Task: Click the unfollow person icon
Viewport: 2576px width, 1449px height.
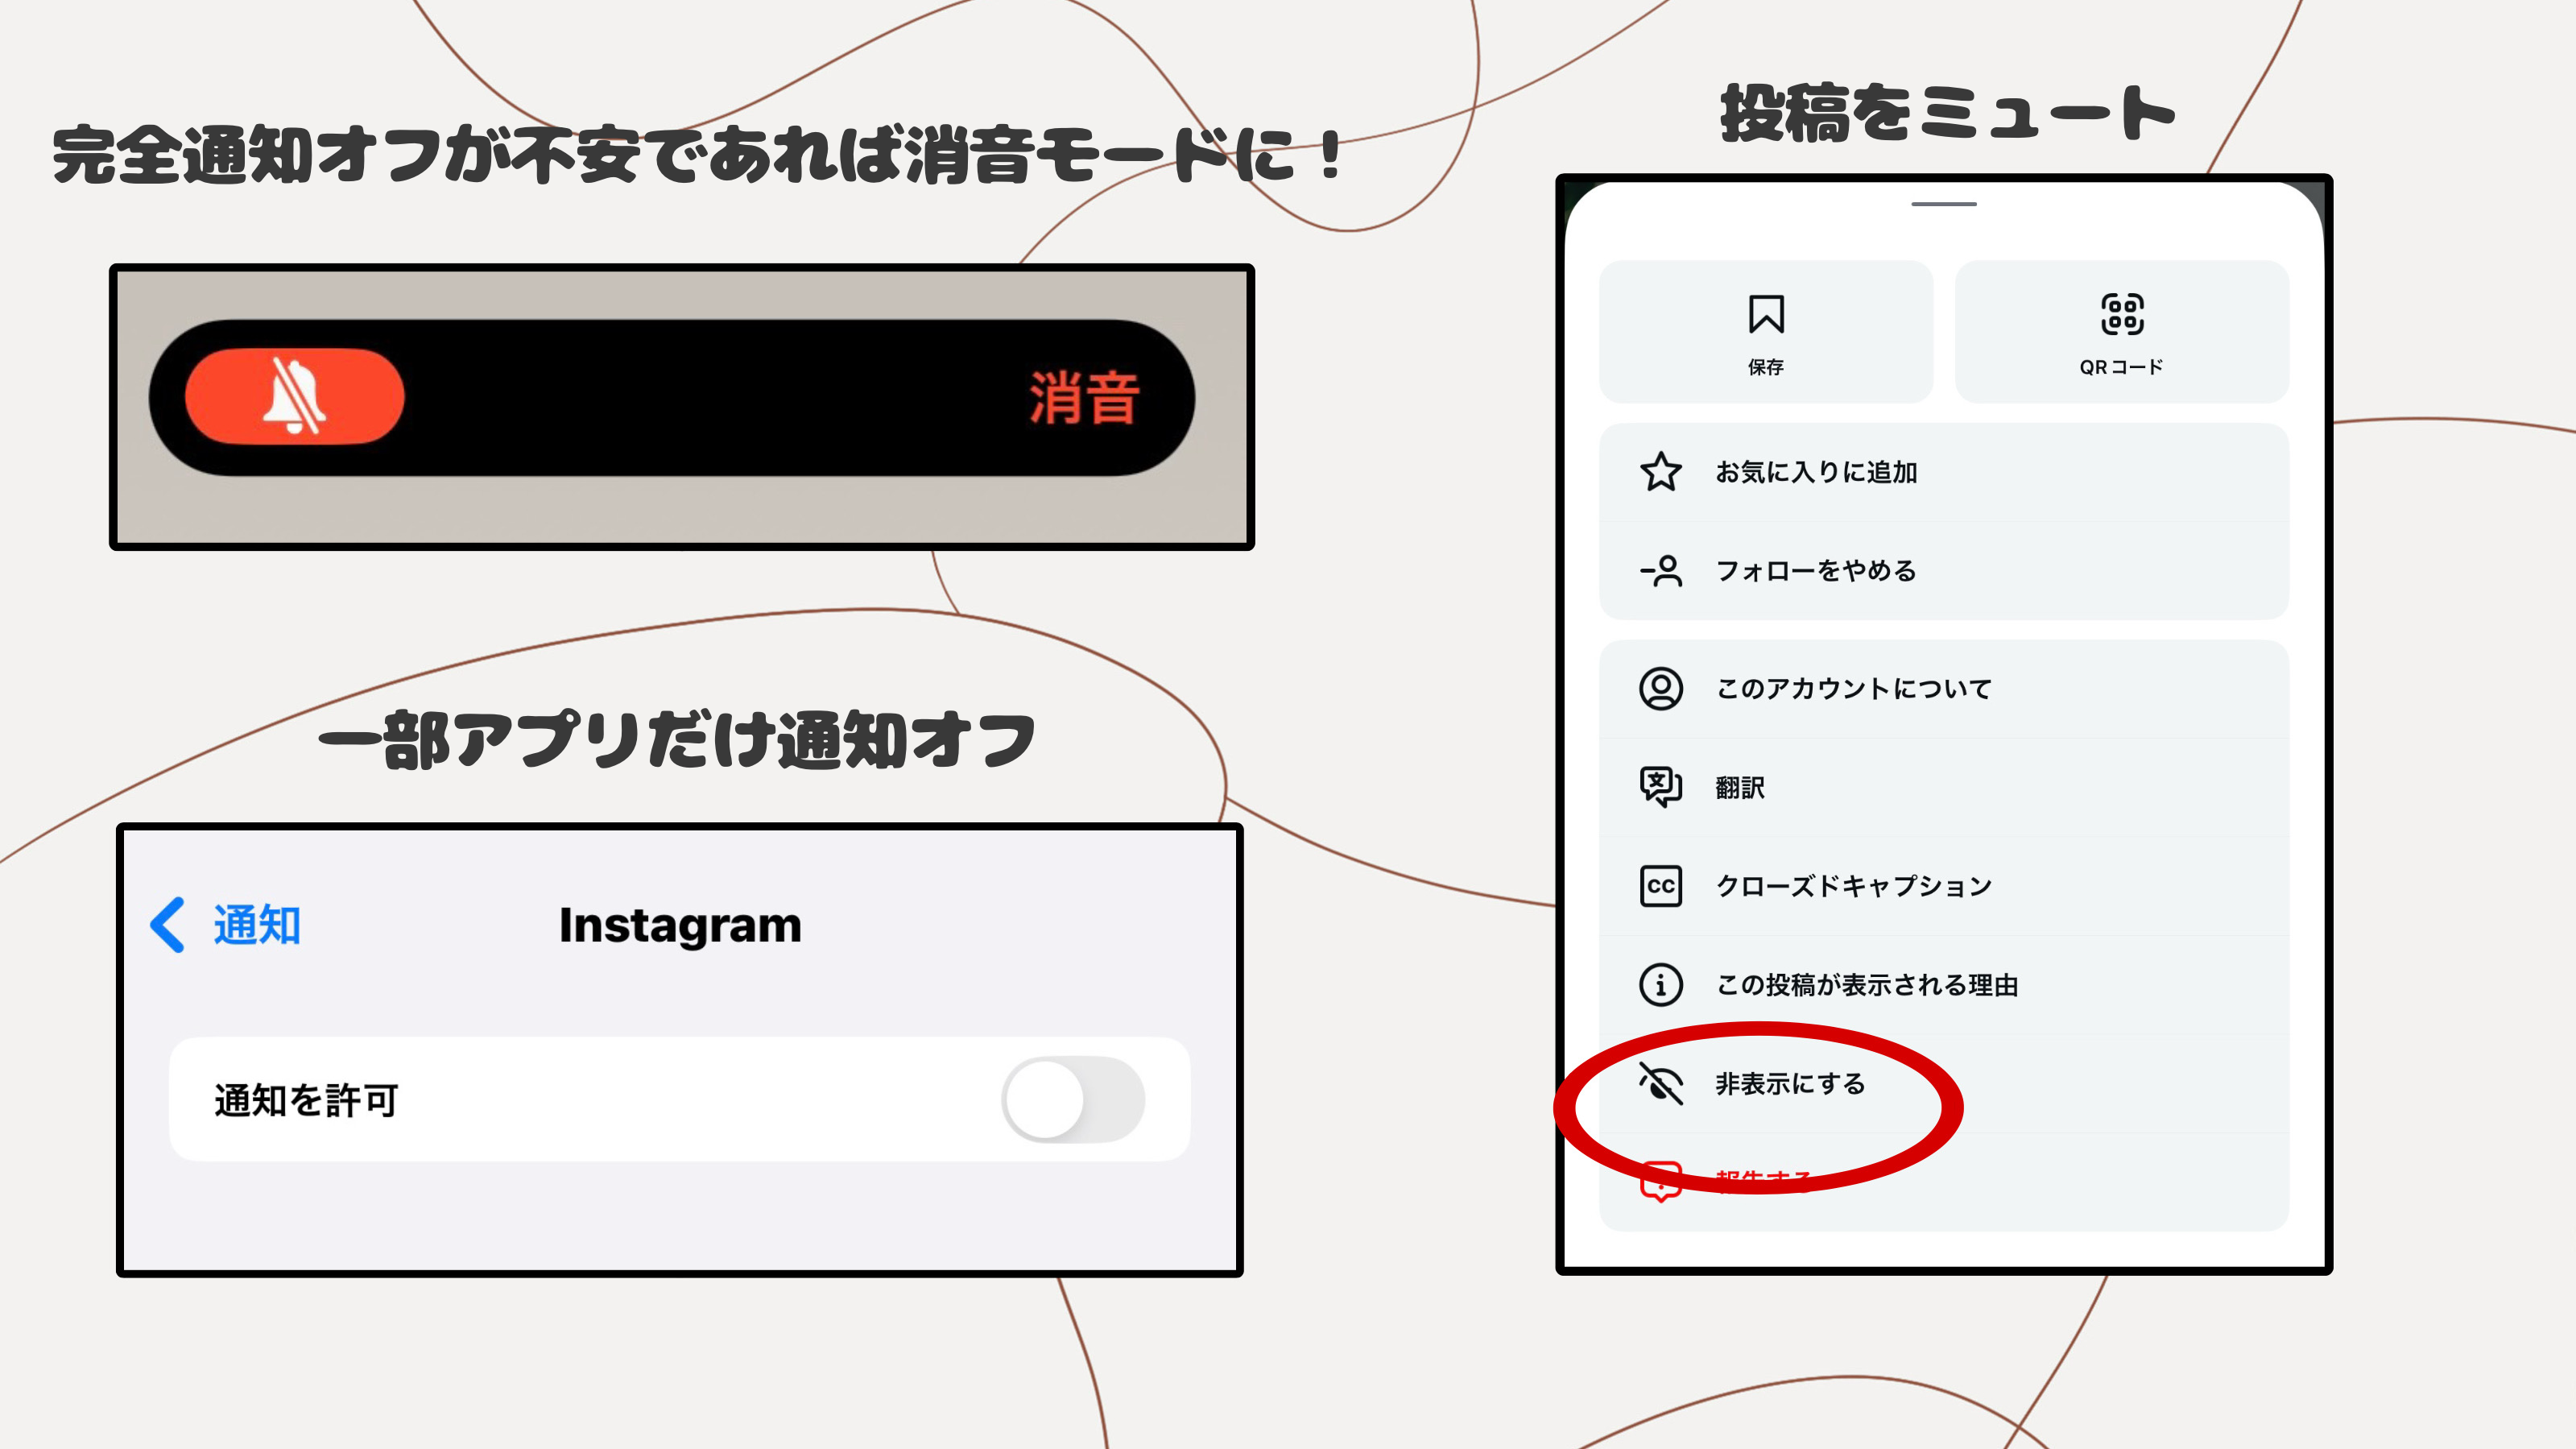Action: (x=1661, y=570)
